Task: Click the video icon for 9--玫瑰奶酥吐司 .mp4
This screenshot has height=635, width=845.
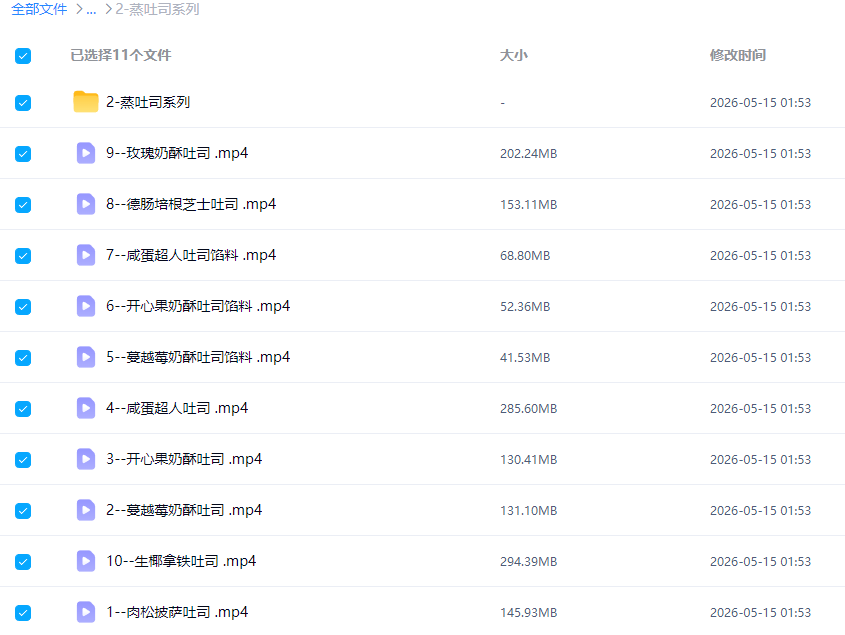Action: point(86,153)
